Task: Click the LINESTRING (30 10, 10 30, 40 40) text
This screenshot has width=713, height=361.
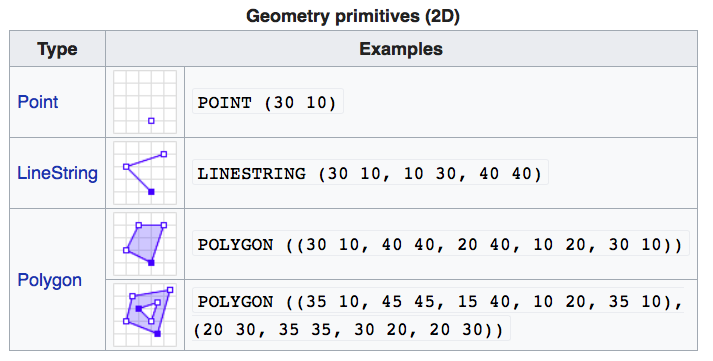Action: click(x=370, y=173)
